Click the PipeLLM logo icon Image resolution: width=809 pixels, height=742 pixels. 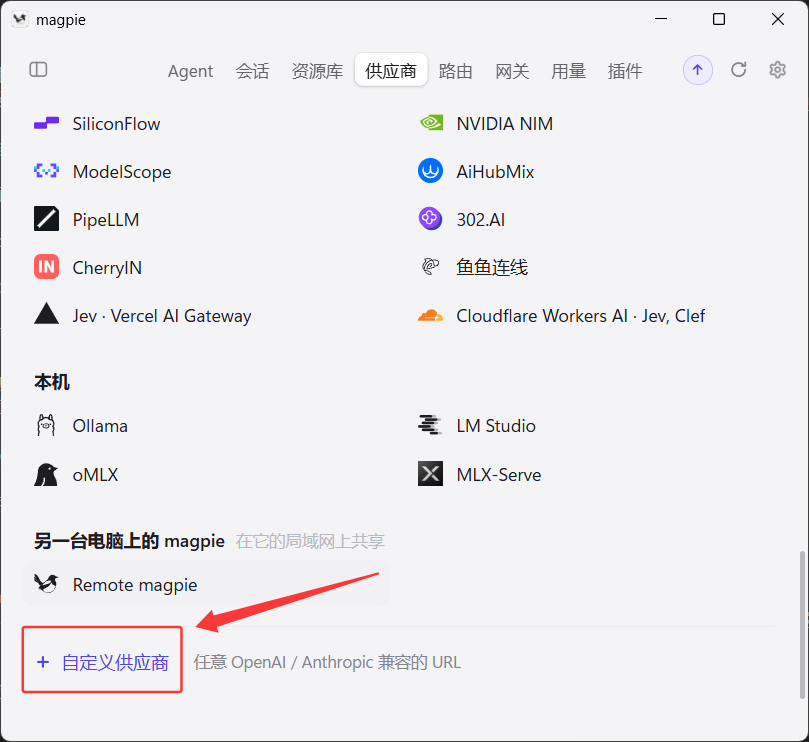click(x=46, y=219)
